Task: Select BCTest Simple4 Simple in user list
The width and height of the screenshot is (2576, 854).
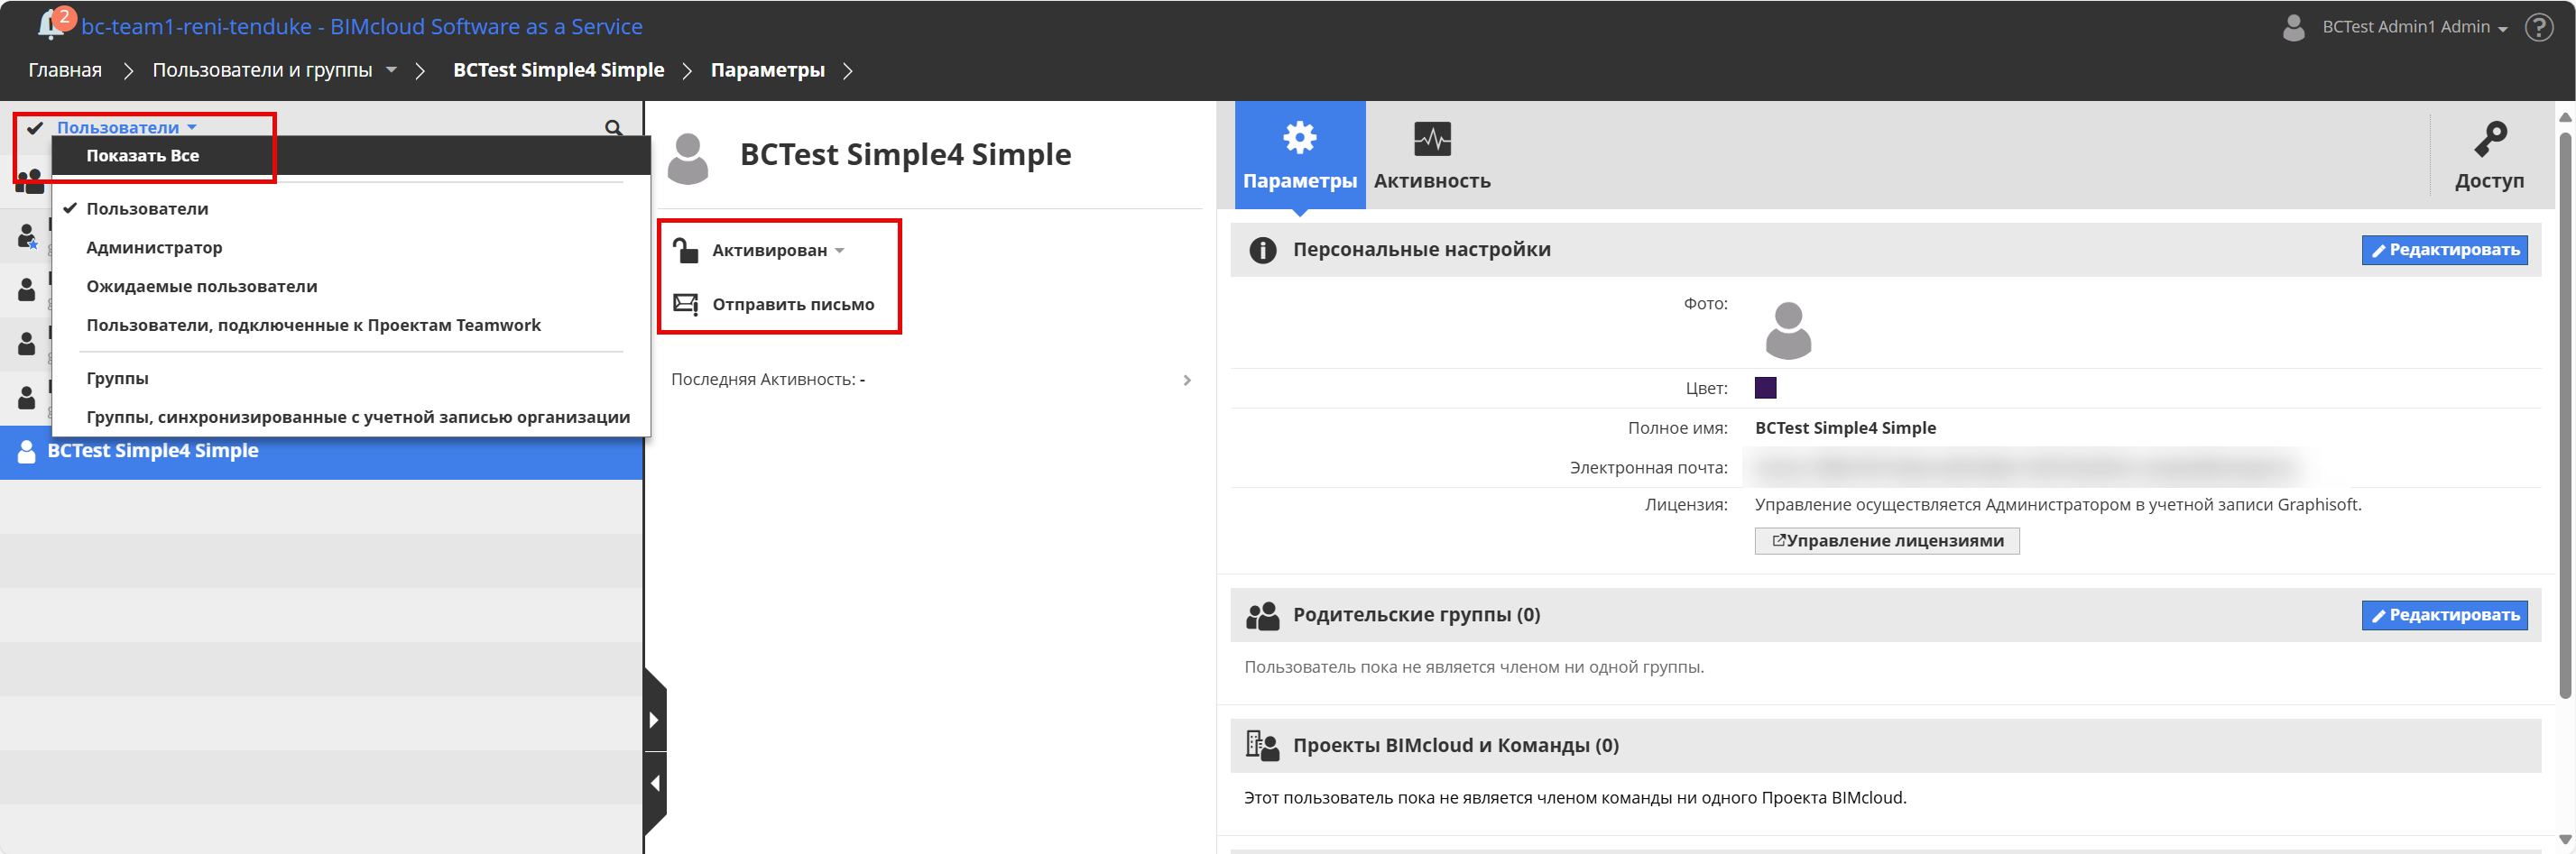Action: pyautogui.click(x=321, y=452)
